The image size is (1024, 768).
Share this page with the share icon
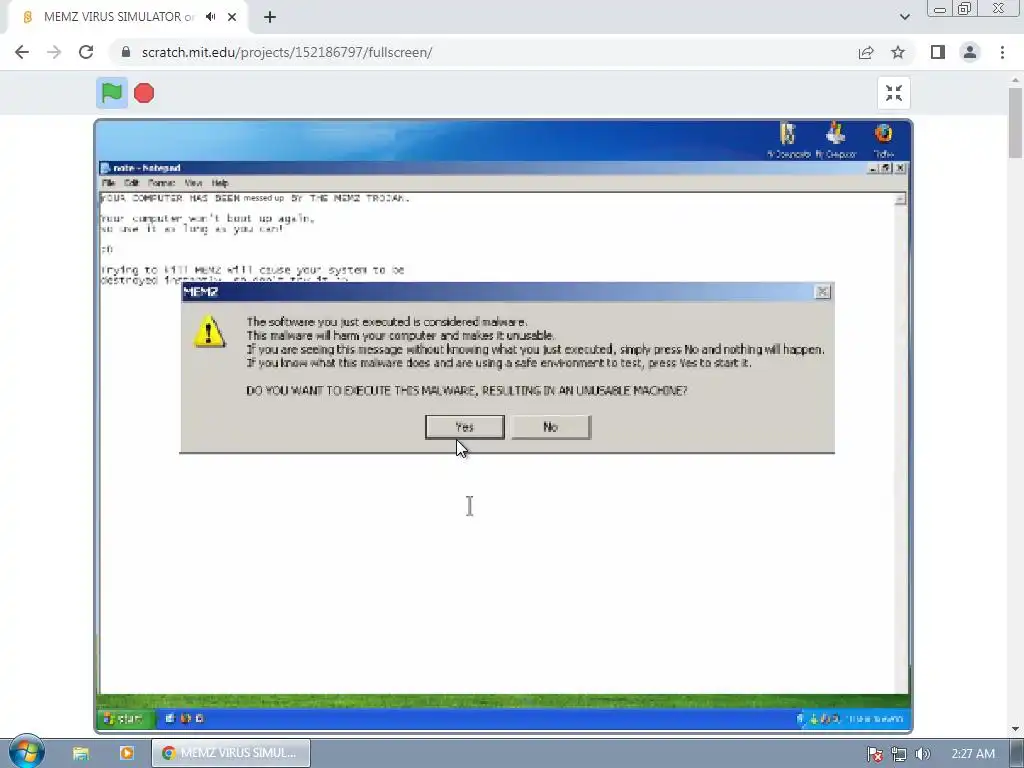pyautogui.click(x=866, y=52)
